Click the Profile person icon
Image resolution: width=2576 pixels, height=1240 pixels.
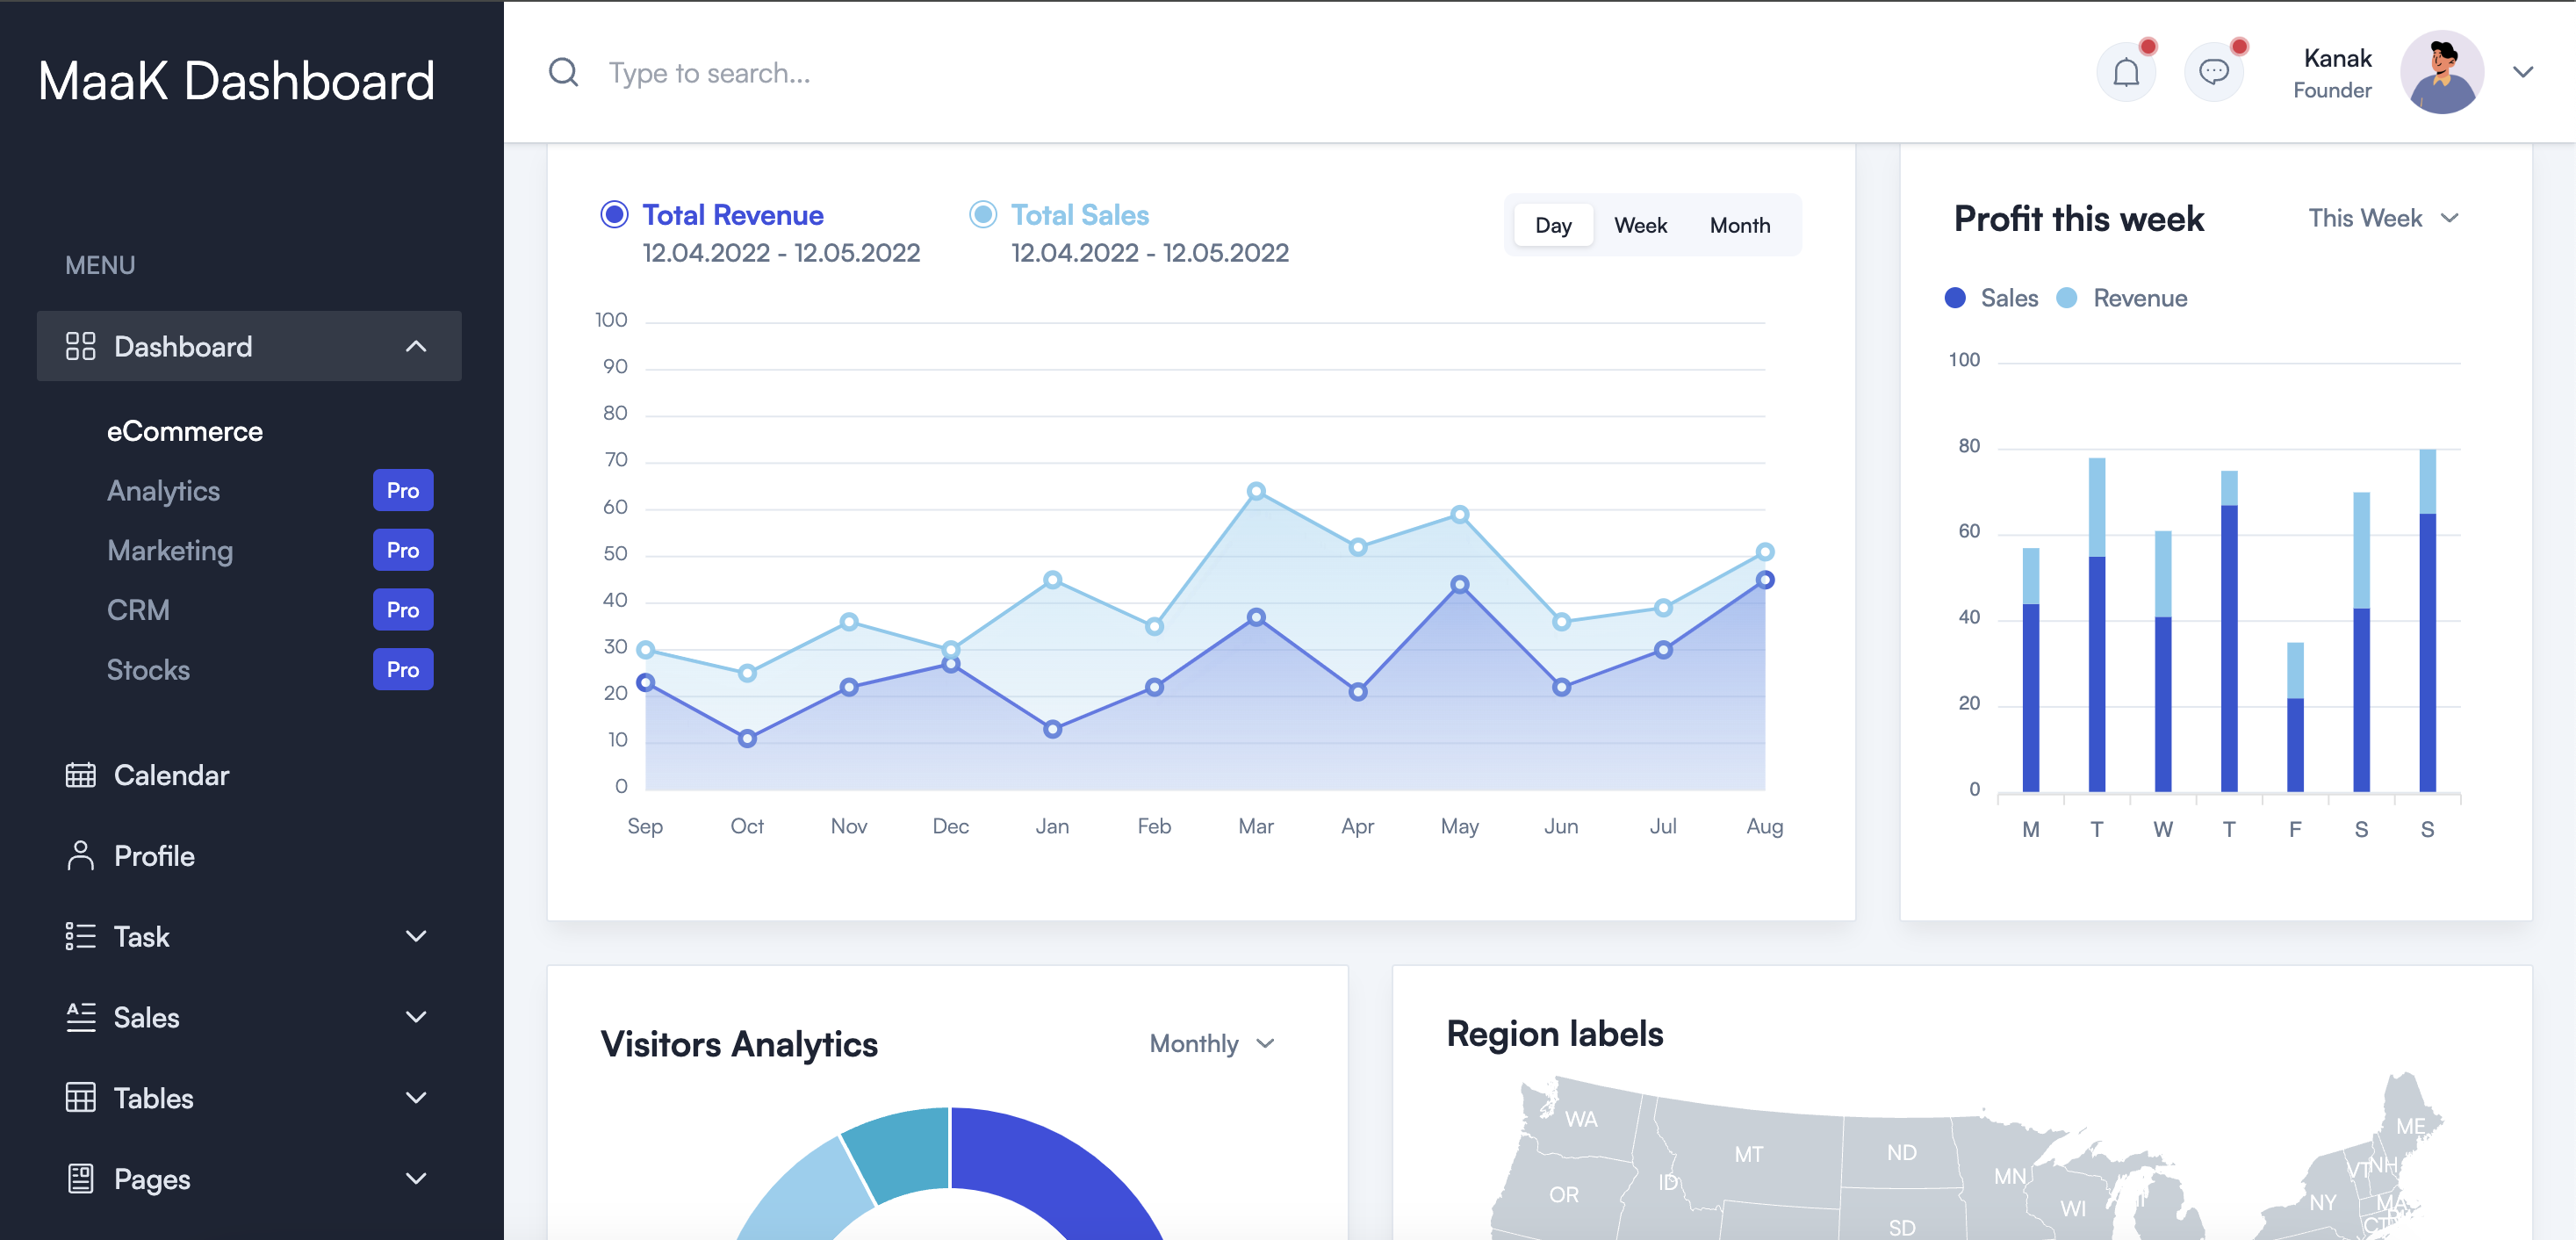point(80,856)
